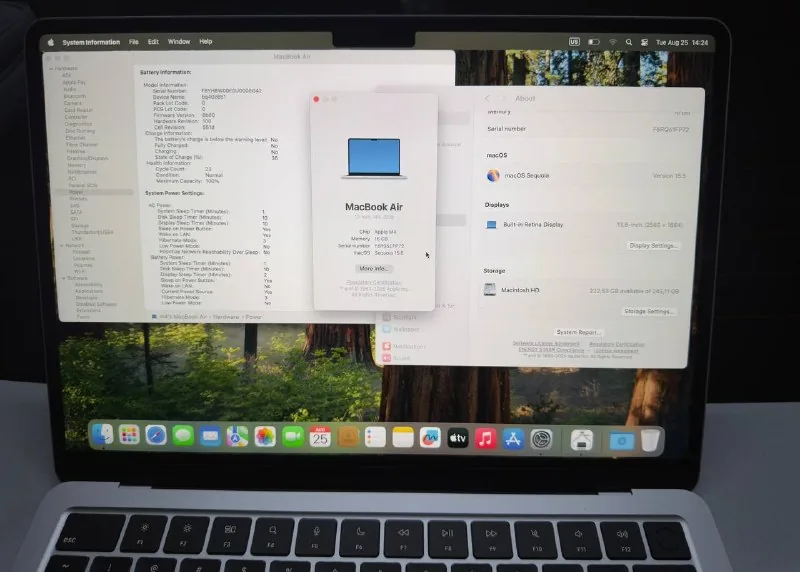Image resolution: width=800 pixels, height=572 pixels.
Task: Open System Information icon in Dock
Action: click(x=582, y=440)
